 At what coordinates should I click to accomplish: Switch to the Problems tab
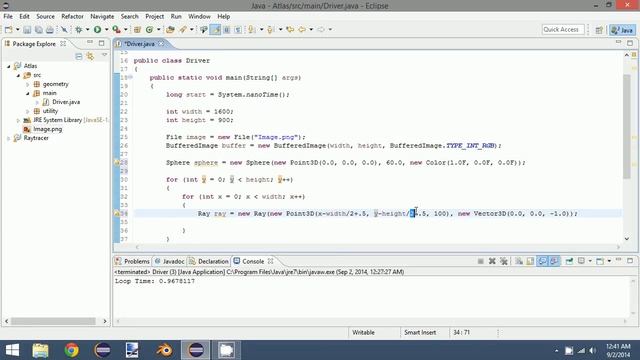(133, 261)
